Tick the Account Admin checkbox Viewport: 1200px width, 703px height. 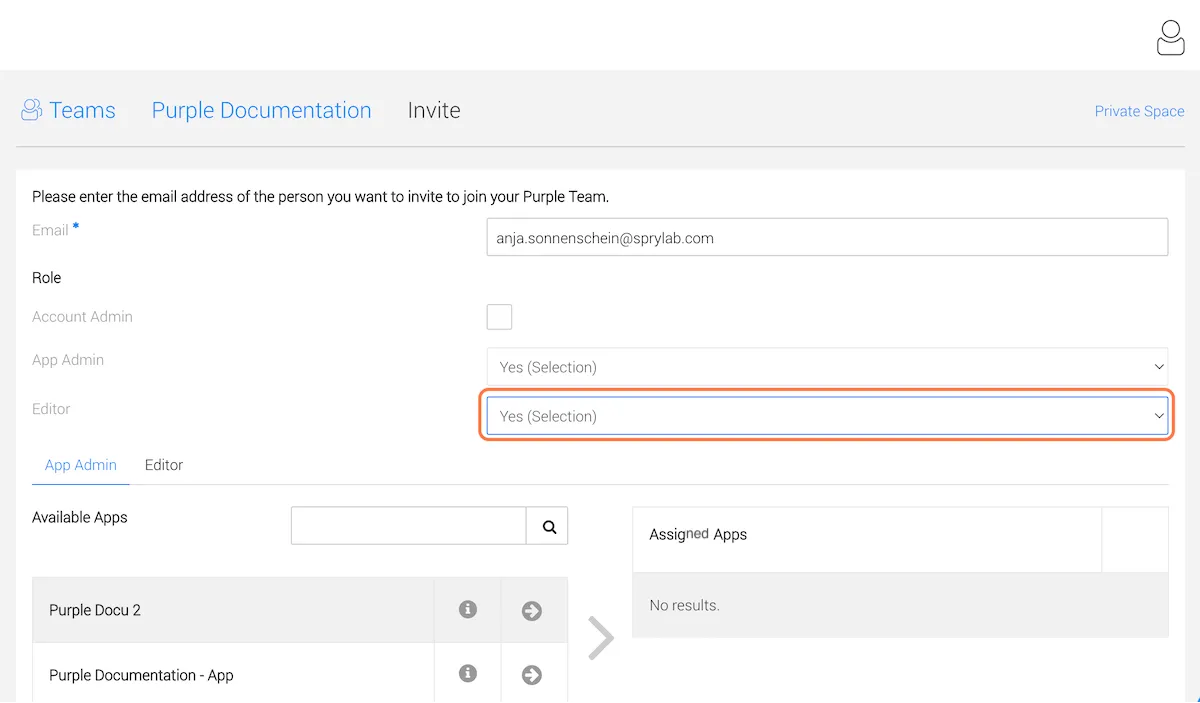(x=499, y=317)
